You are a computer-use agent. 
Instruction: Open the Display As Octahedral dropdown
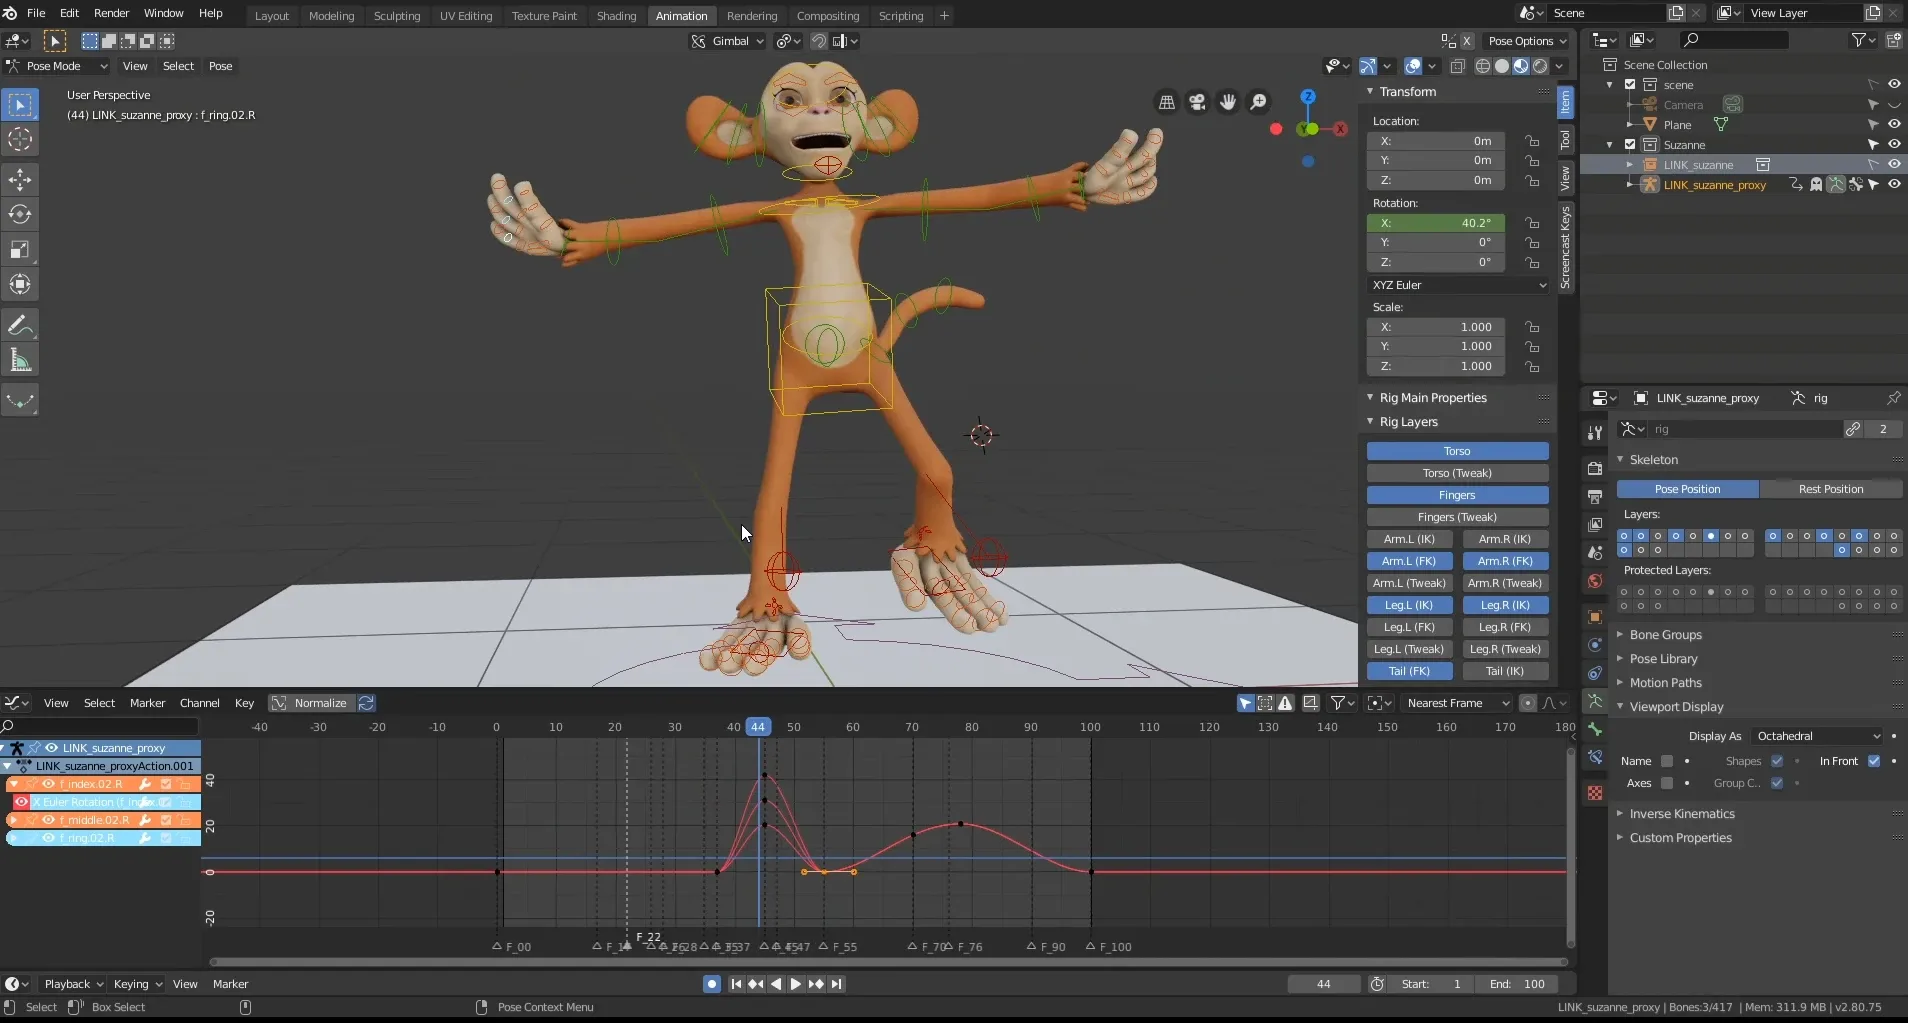[1818, 735]
